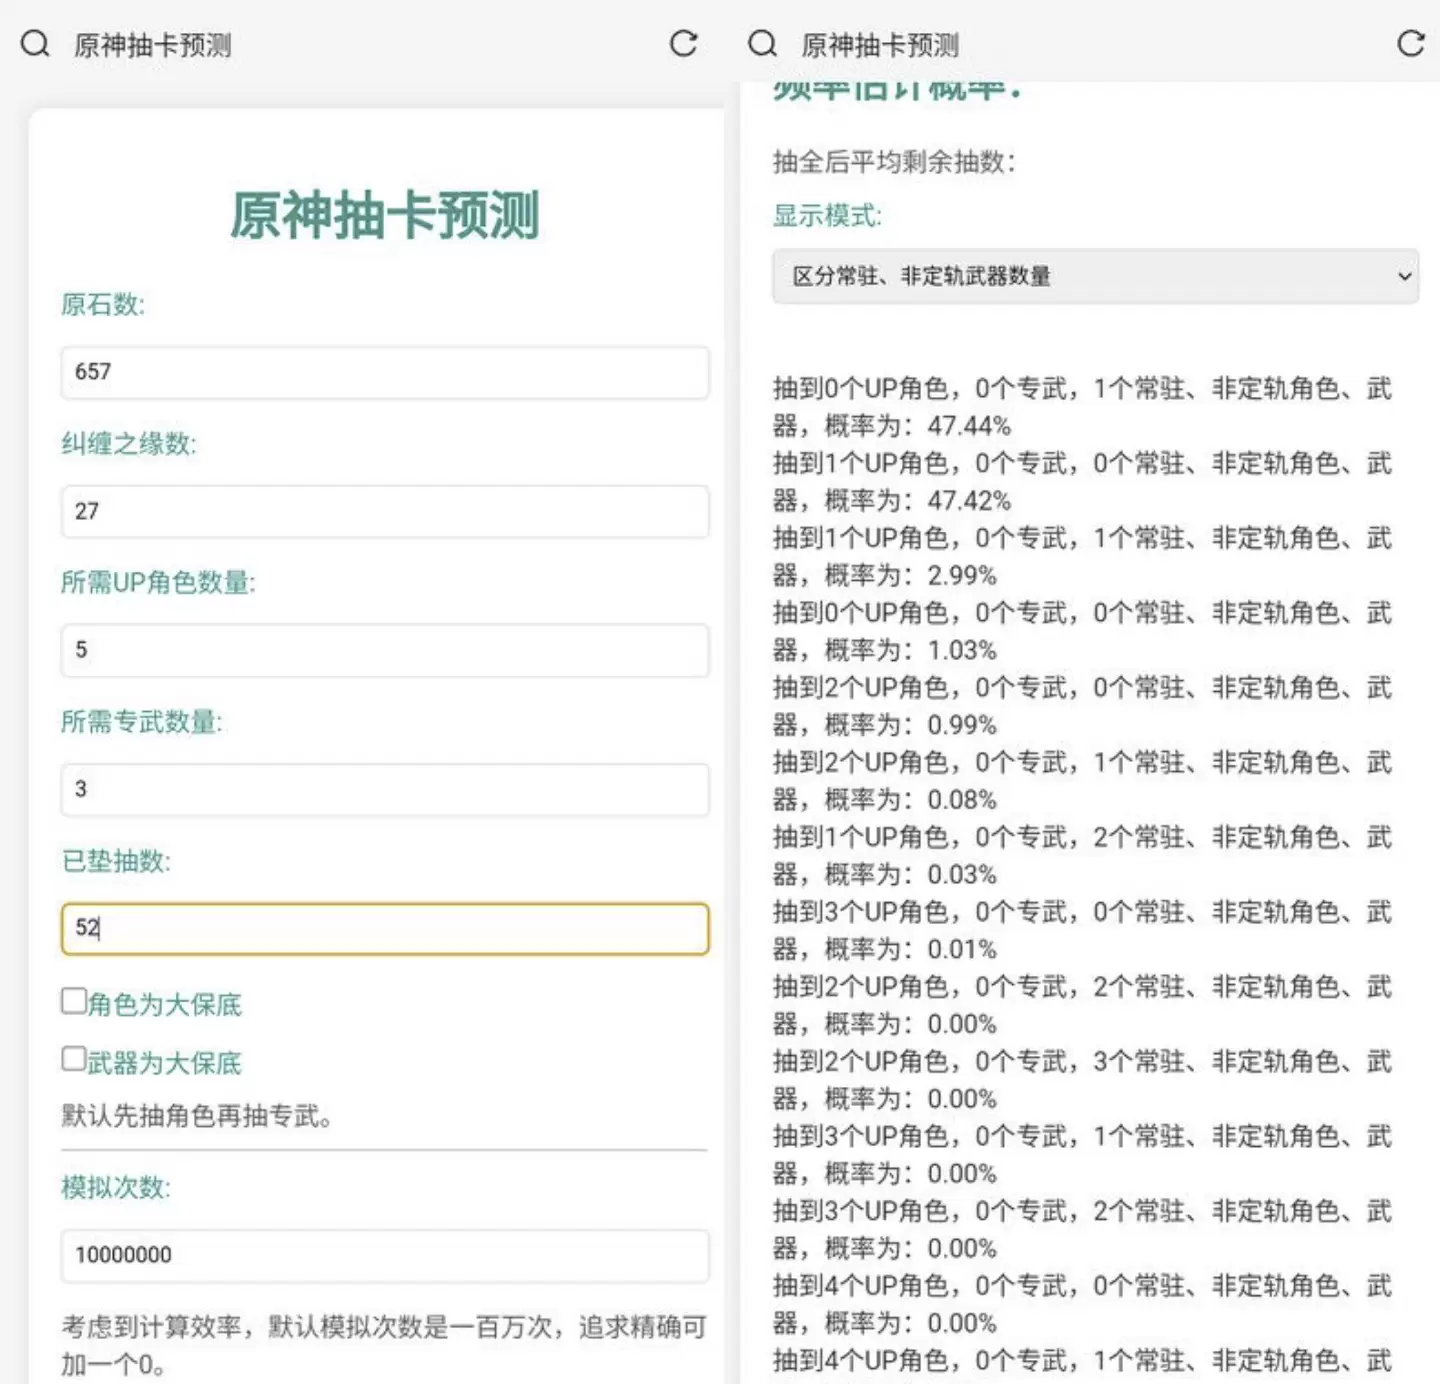Click the refresh icon in right panel

[1411, 43]
